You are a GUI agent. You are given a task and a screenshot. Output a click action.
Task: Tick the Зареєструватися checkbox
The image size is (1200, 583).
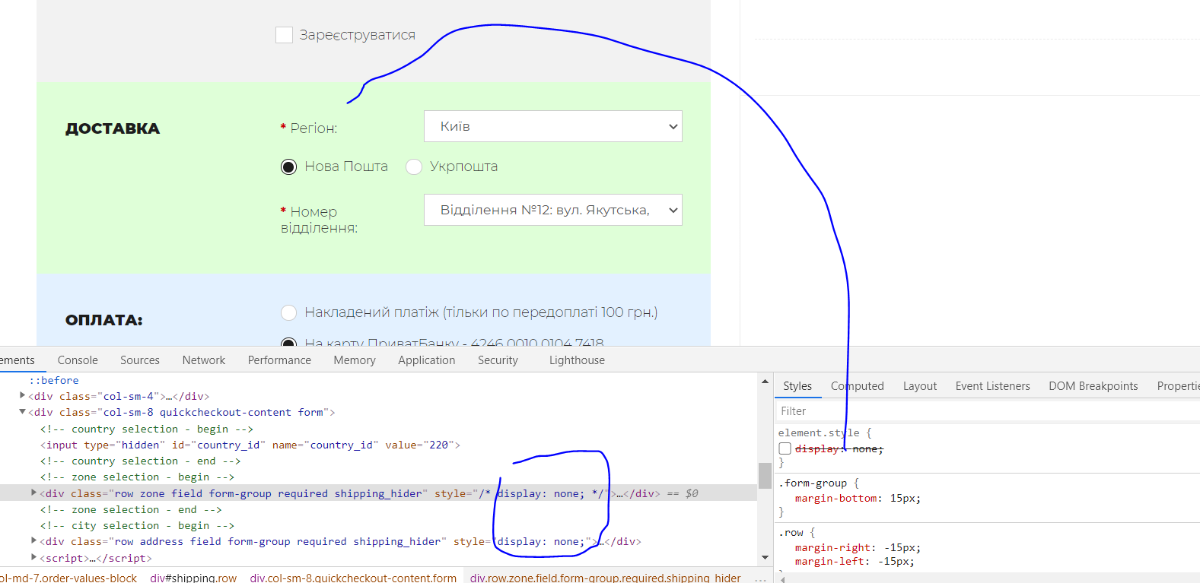(x=283, y=35)
